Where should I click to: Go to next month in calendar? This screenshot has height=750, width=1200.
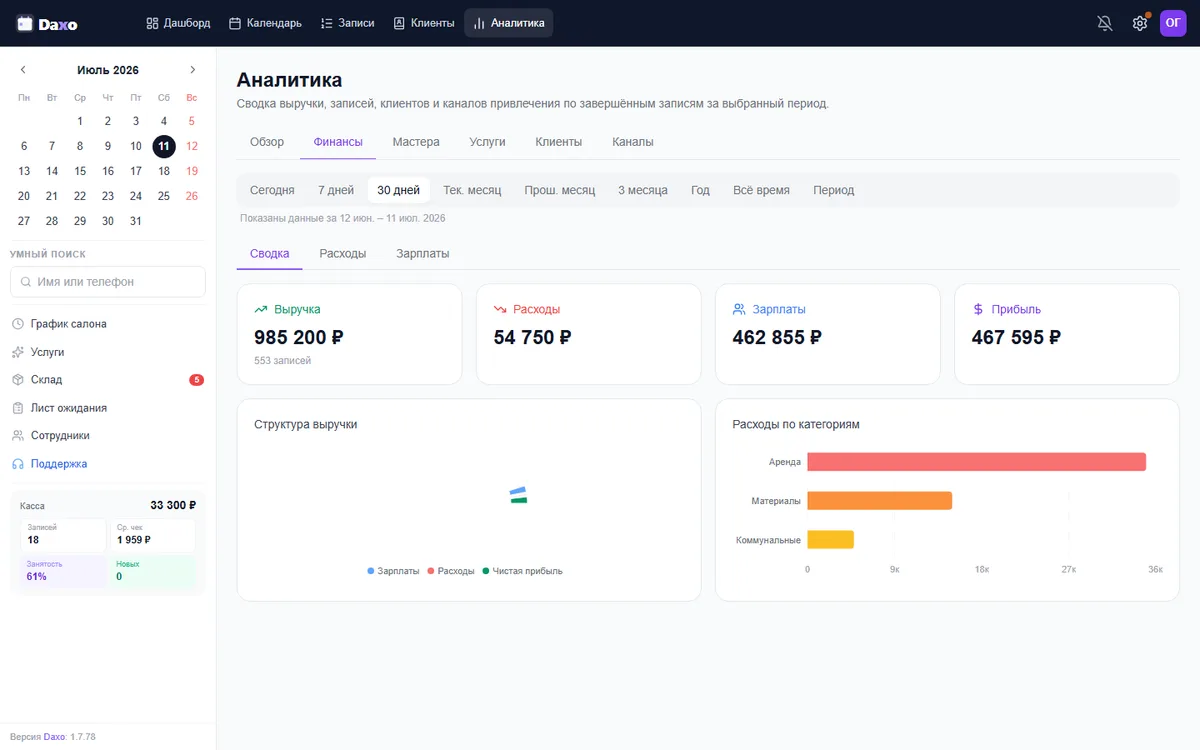point(193,70)
